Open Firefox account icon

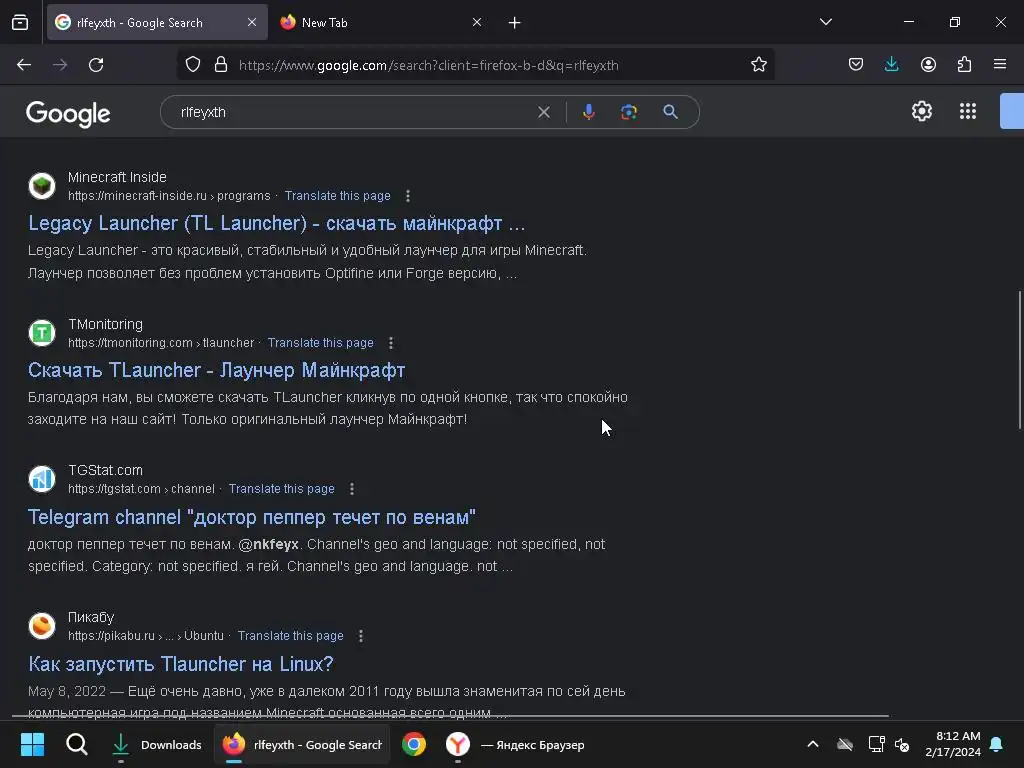coord(928,65)
